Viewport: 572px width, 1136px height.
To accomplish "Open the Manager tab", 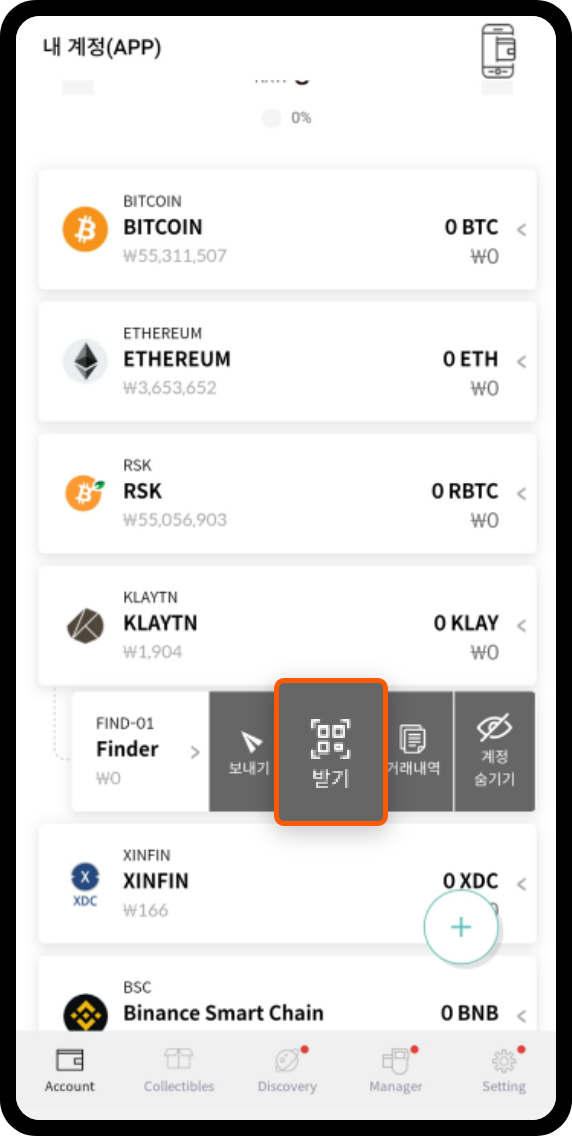I will (395, 1071).
